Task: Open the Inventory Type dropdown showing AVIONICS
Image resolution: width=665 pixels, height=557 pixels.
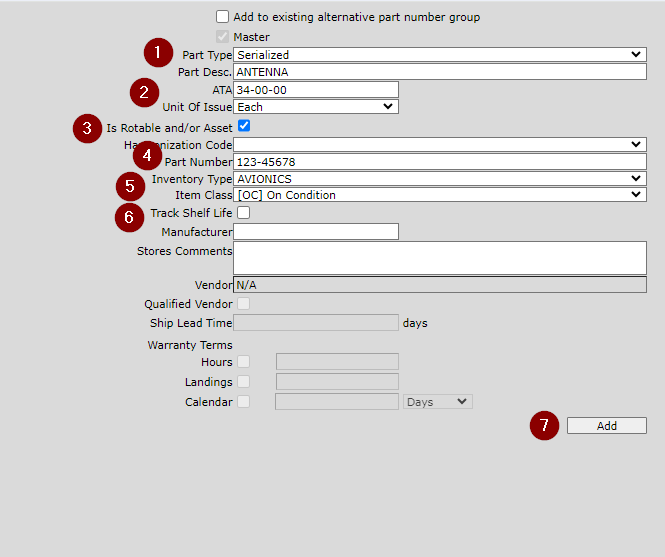Action: tap(440, 179)
